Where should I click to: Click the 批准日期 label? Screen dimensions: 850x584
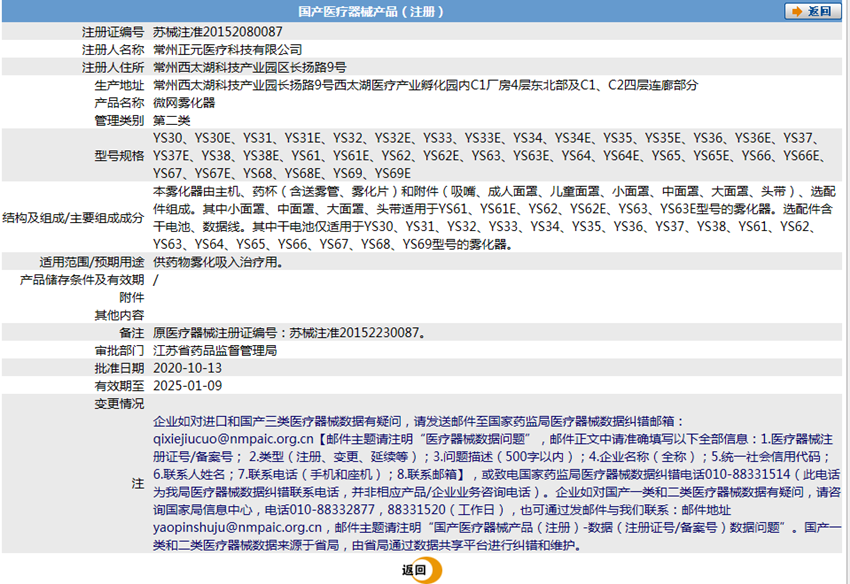coord(119,368)
